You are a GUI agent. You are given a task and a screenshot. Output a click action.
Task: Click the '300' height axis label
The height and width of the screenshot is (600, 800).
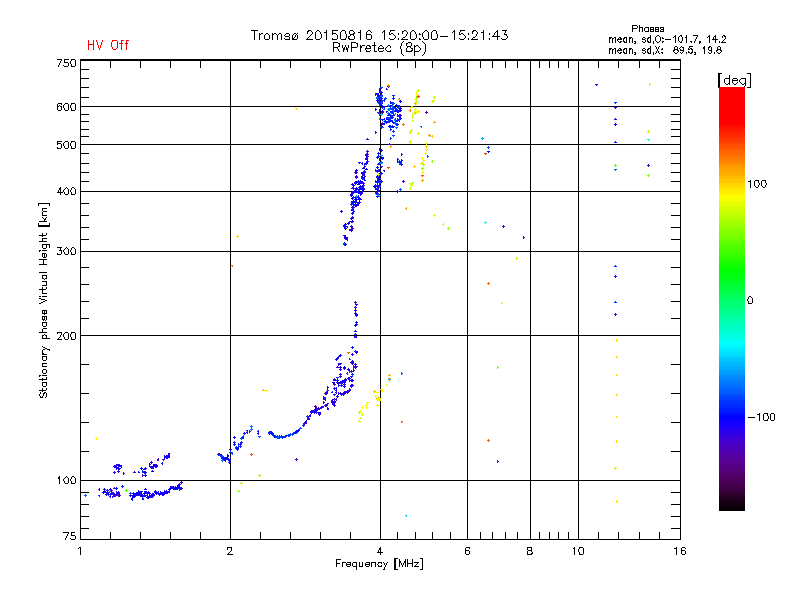coord(66,252)
